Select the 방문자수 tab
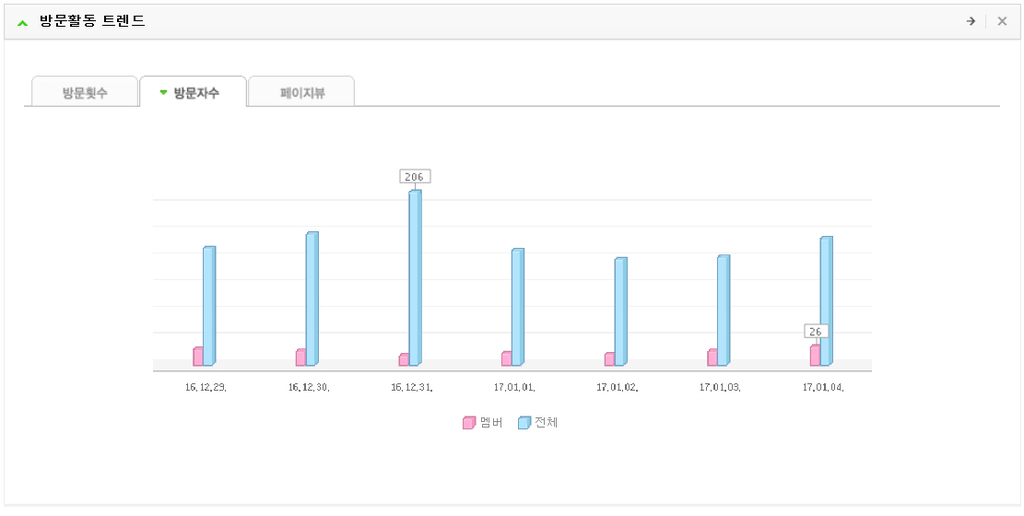Image resolution: width=1024 pixels, height=516 pixels. point(193,92)
